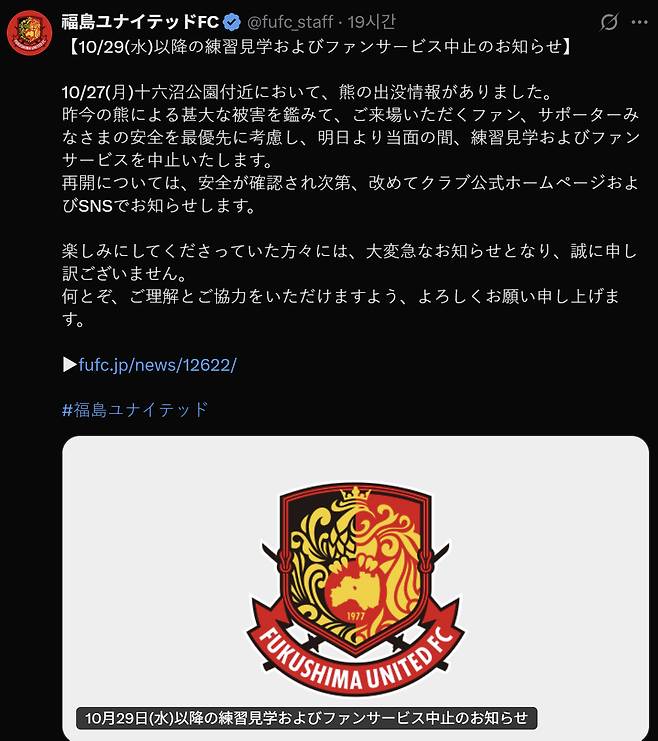Click the 19시간 post timestamp

pyautogui.click(x=372, y=22)
